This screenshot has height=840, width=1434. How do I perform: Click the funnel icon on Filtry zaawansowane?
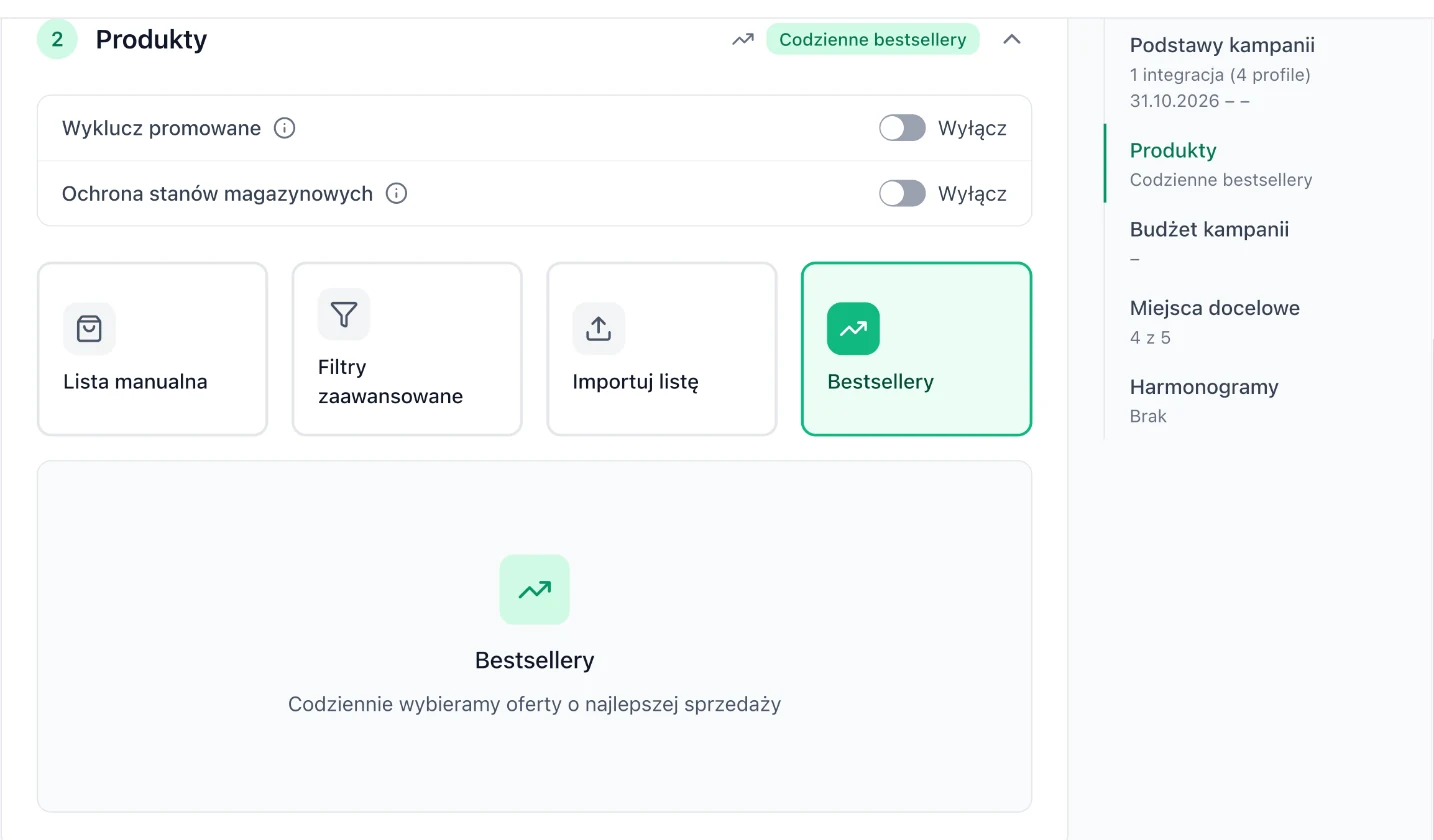pyautogui.click(x=344, y=315)
